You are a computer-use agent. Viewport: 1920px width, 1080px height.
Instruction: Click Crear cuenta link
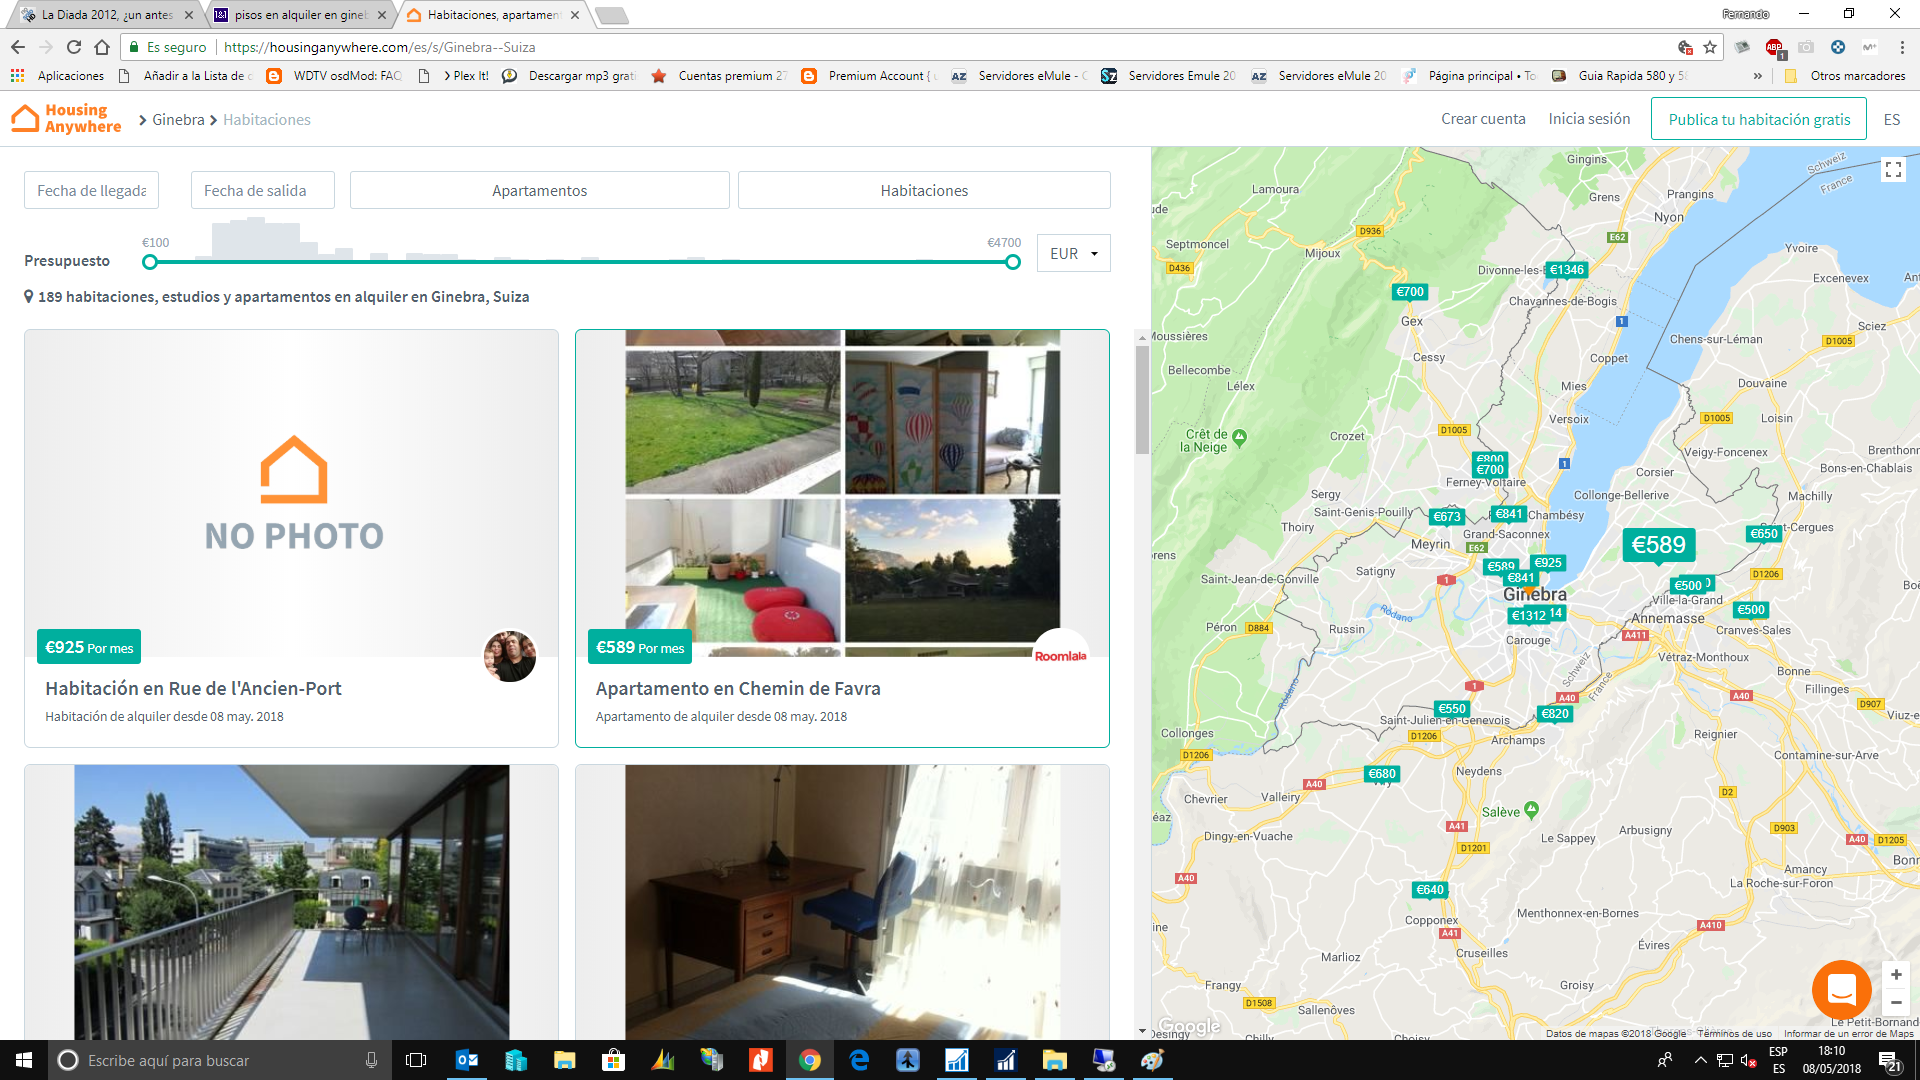(1483, 119)
